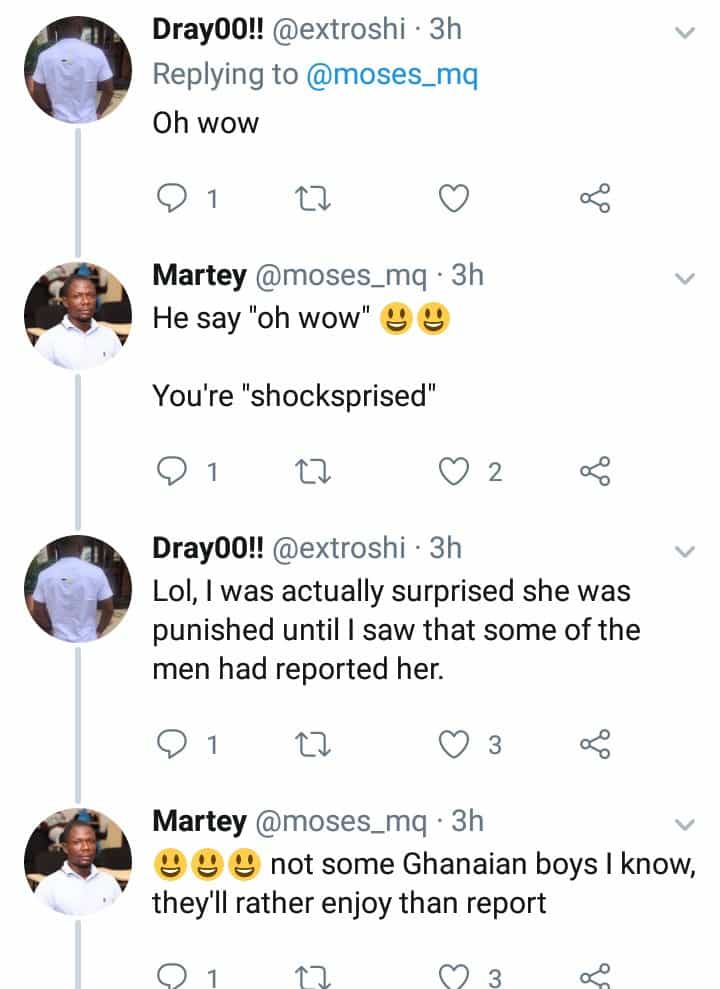This screenshot has width=720, height=989.
Task: Retweet the "men had reported her" tweet
Action: (x=315, y=744)
